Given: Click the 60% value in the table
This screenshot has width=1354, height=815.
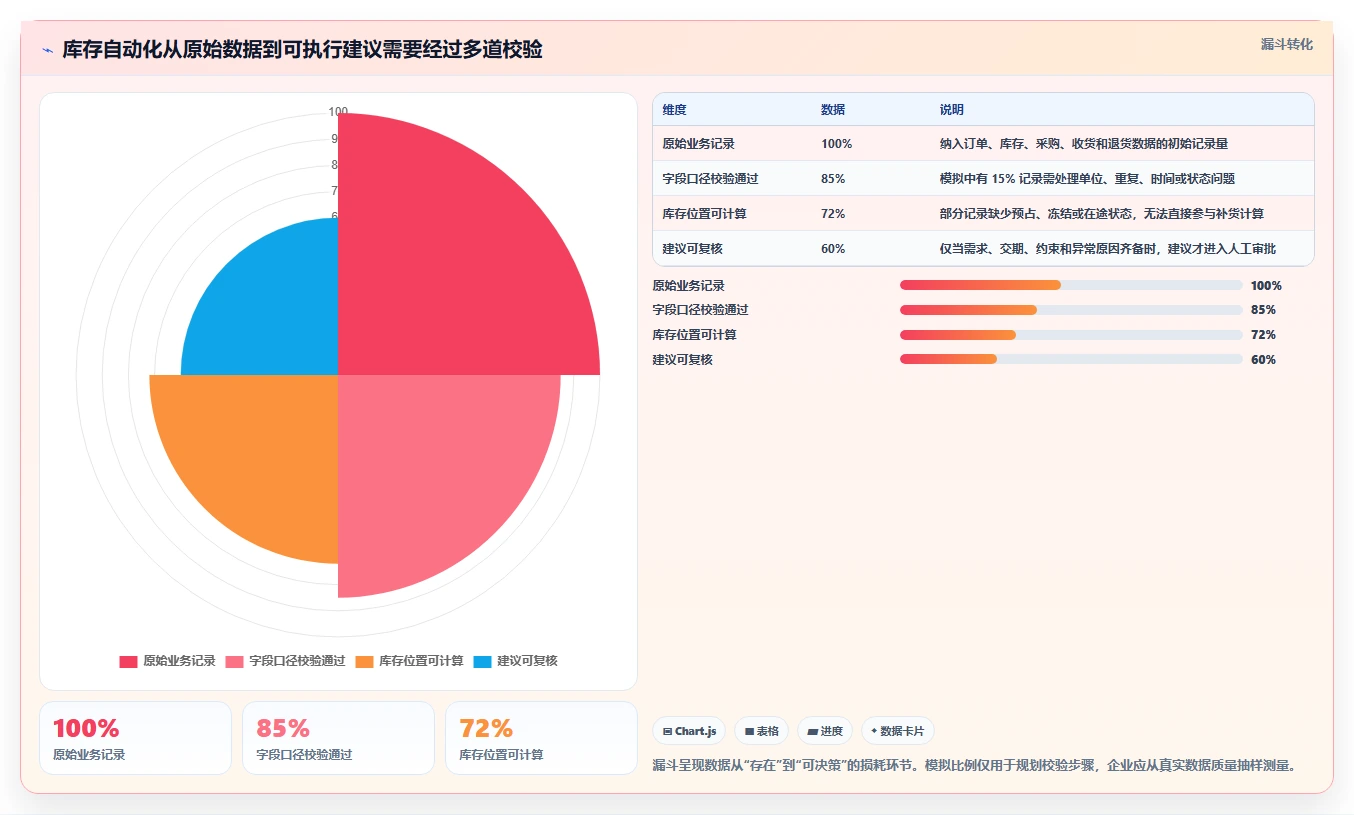Looking at the screenshot, I should coord(833,249).
